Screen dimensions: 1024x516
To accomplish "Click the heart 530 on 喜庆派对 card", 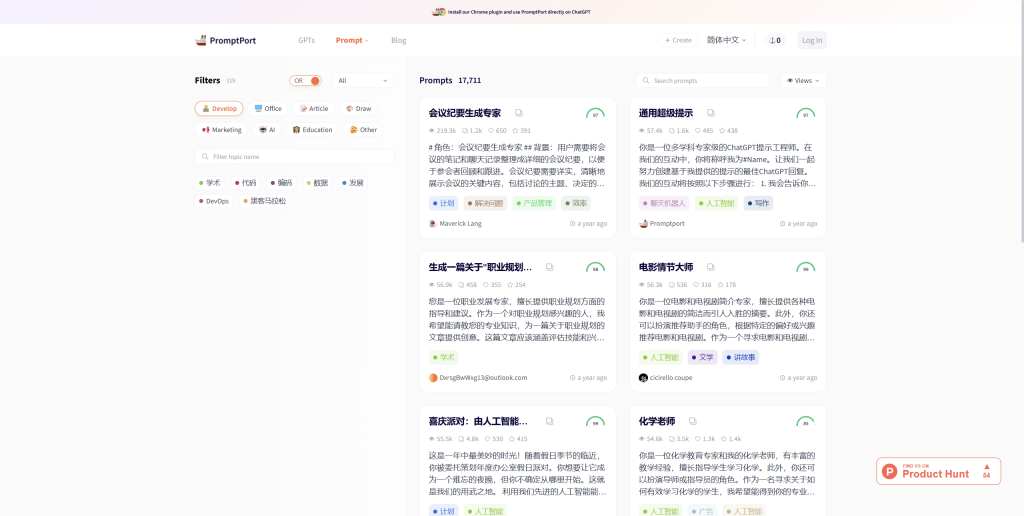I will (x=493, y=439).
